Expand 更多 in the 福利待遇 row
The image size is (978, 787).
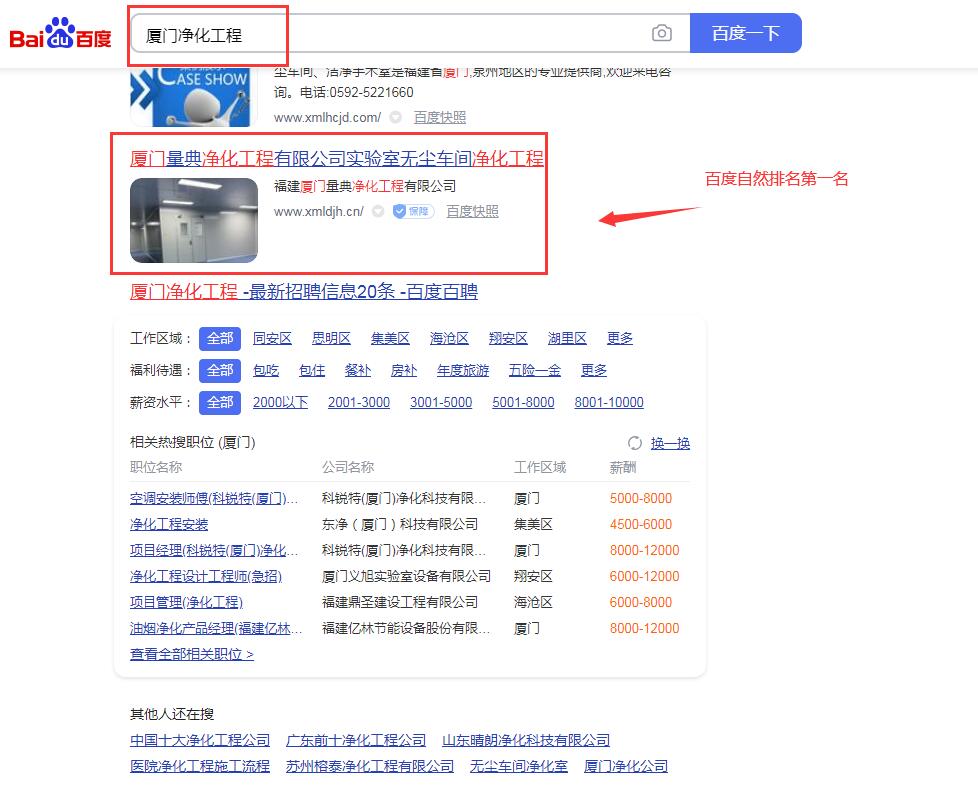[594, 371]
